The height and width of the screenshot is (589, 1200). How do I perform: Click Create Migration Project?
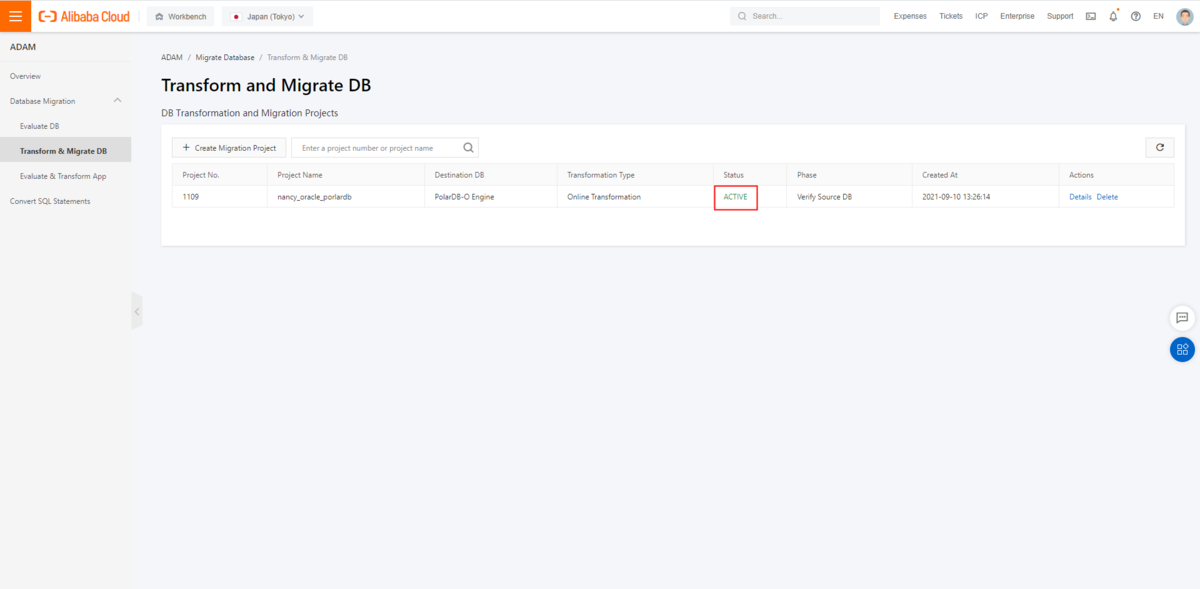tap(229, 148)
